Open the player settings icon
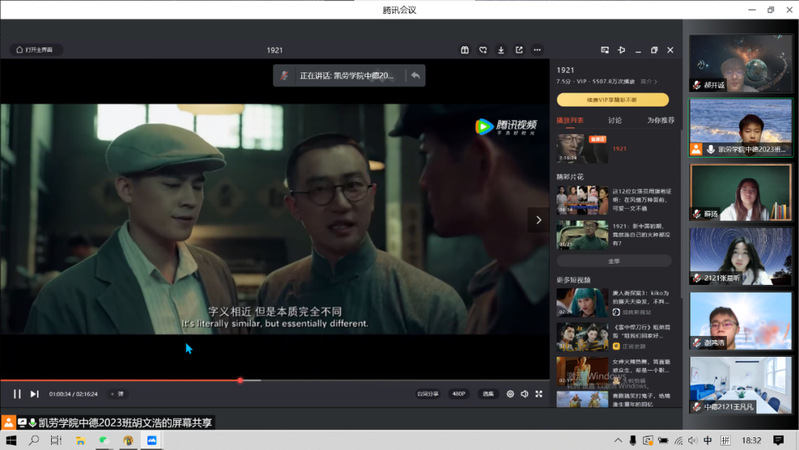Image resolution: width=799 pixels, height=450 pixels. (x=510, y=394)
